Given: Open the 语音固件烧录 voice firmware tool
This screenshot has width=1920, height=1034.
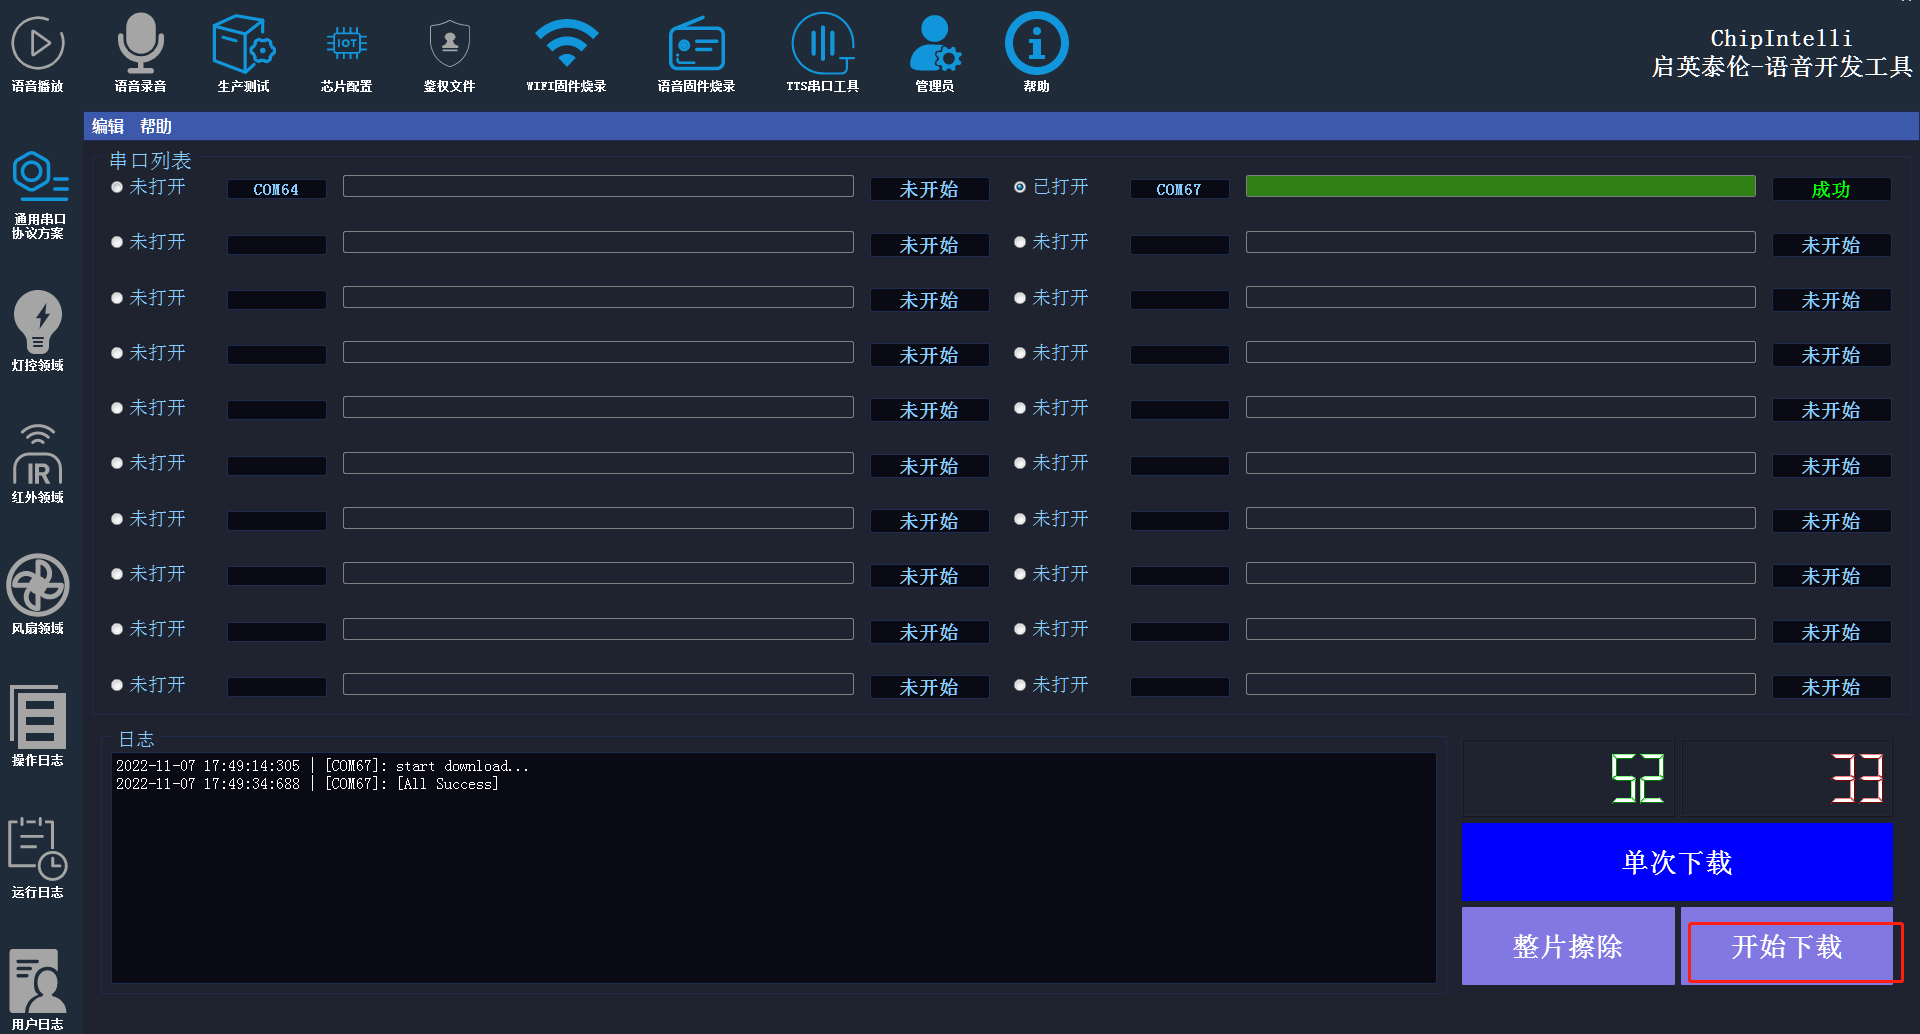Looking at the screenshot, I should click(x=696, y=53).
